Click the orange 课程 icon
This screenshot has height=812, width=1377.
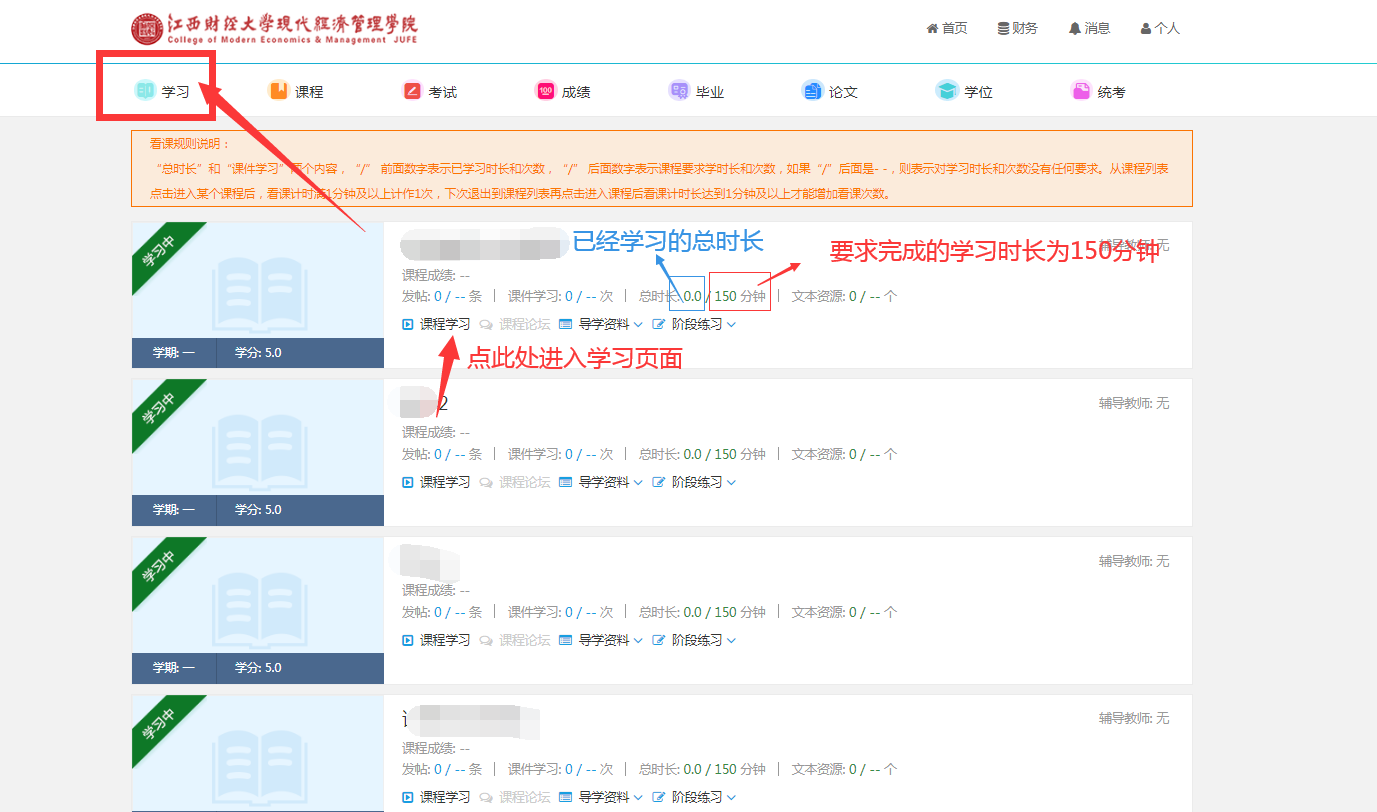[279, 91]
